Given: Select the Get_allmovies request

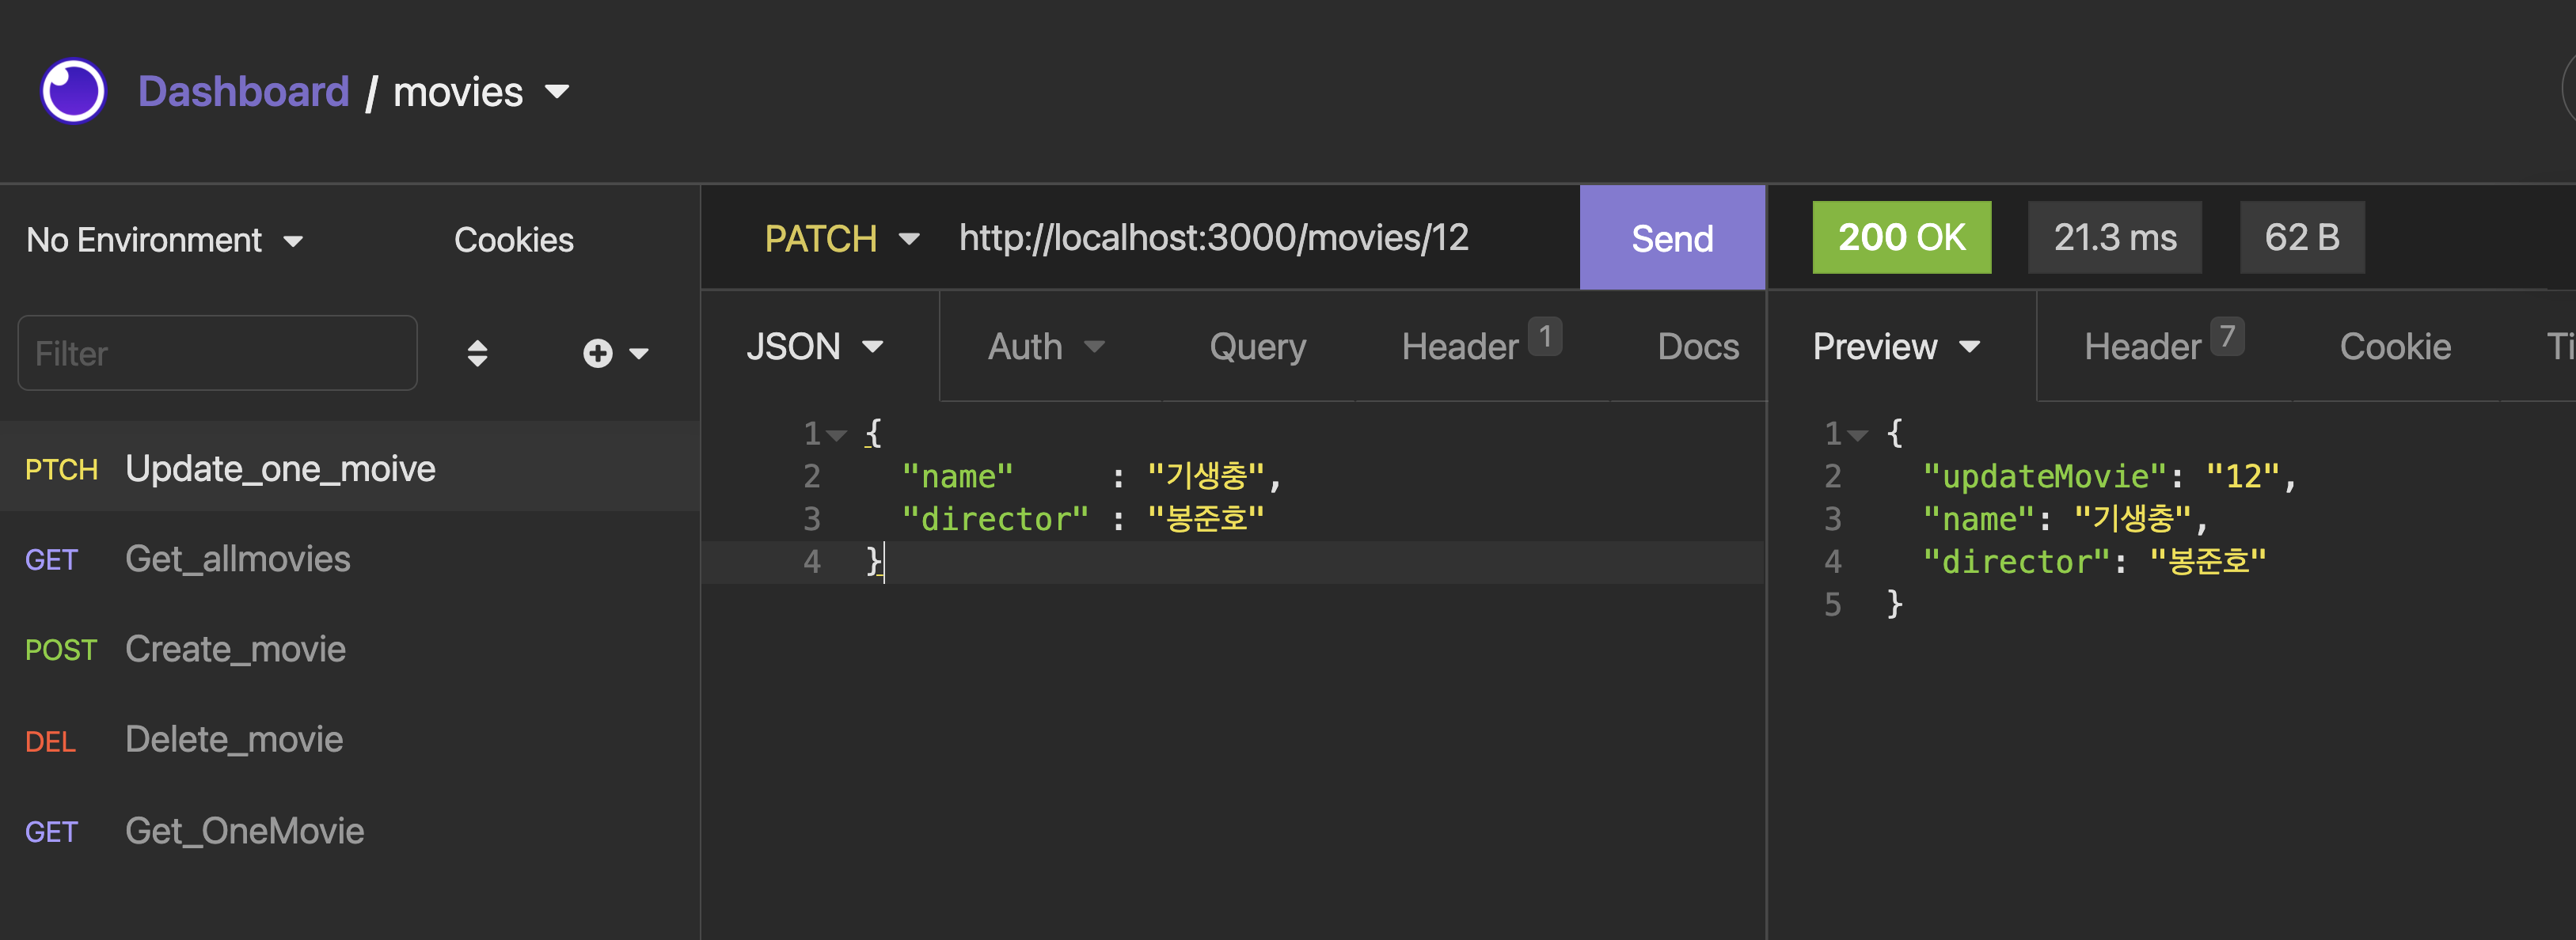Looking at the screenshot, I should (237, 559).
